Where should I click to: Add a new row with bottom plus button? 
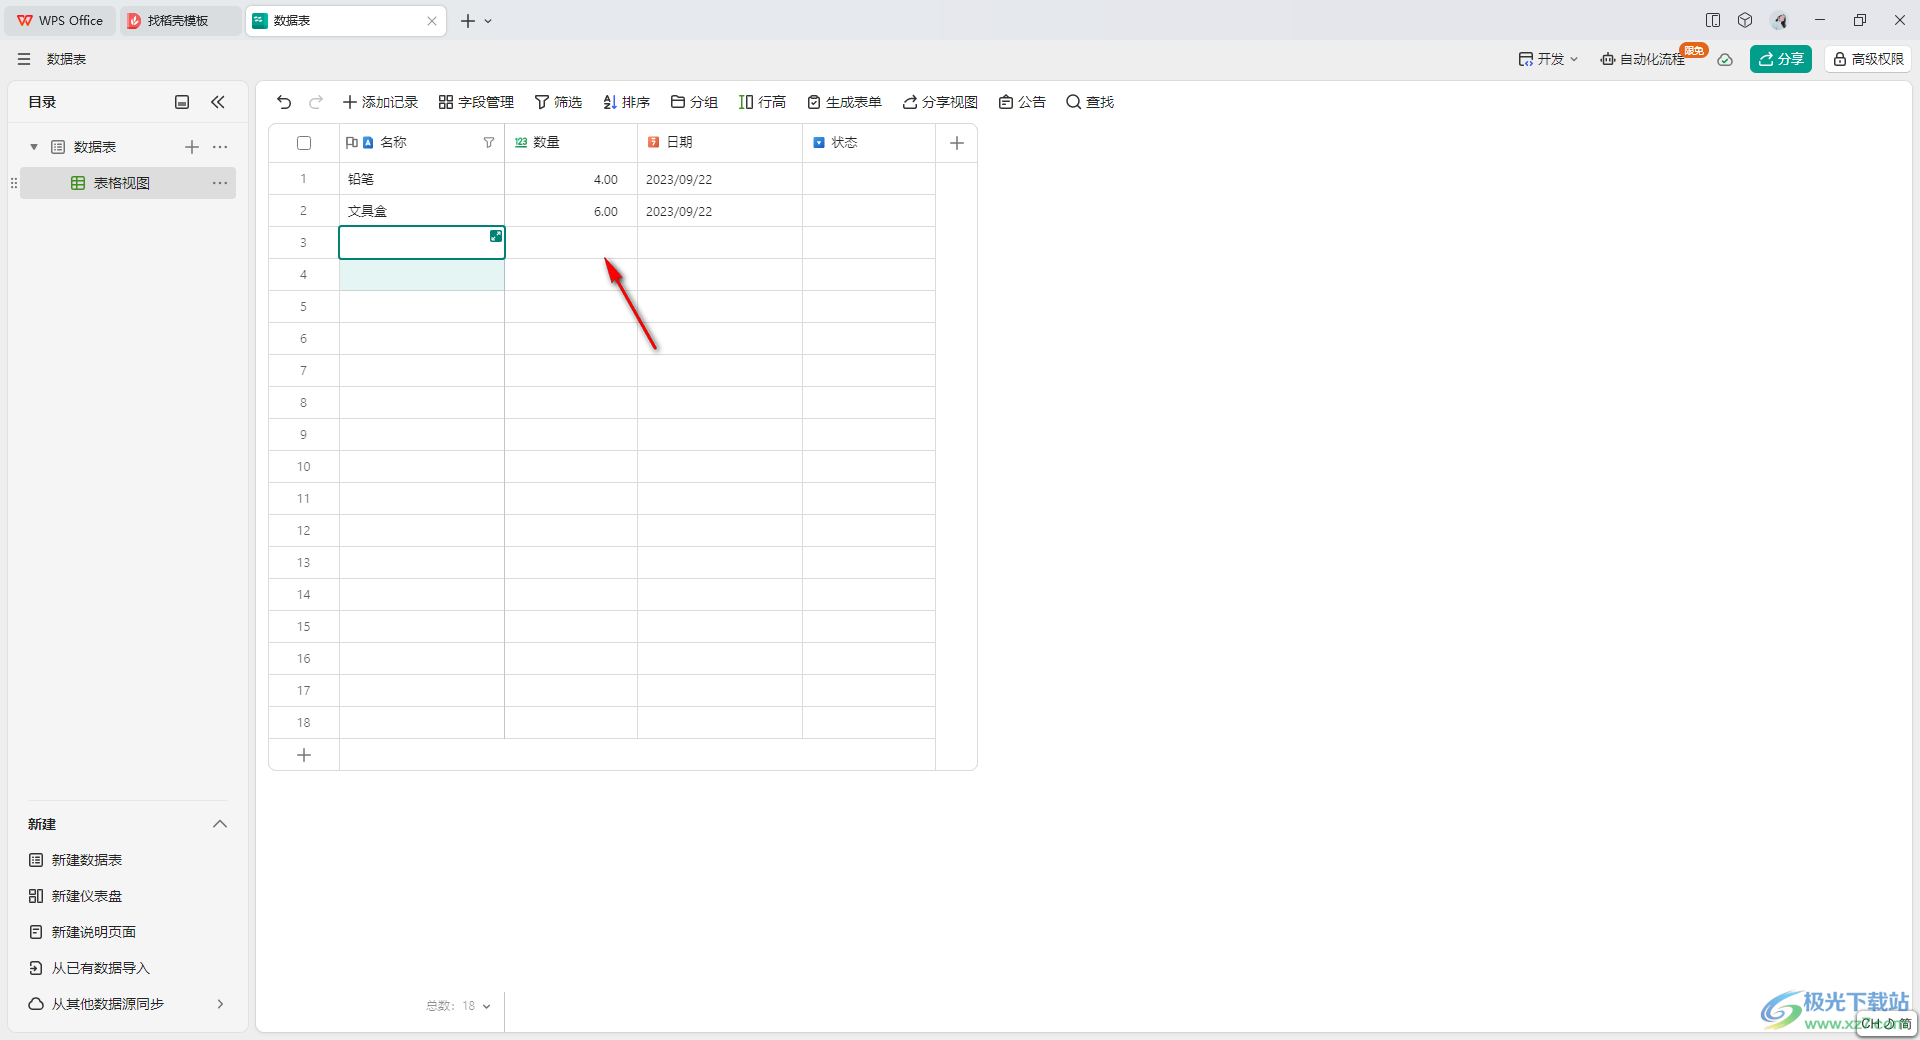[304, 755]
